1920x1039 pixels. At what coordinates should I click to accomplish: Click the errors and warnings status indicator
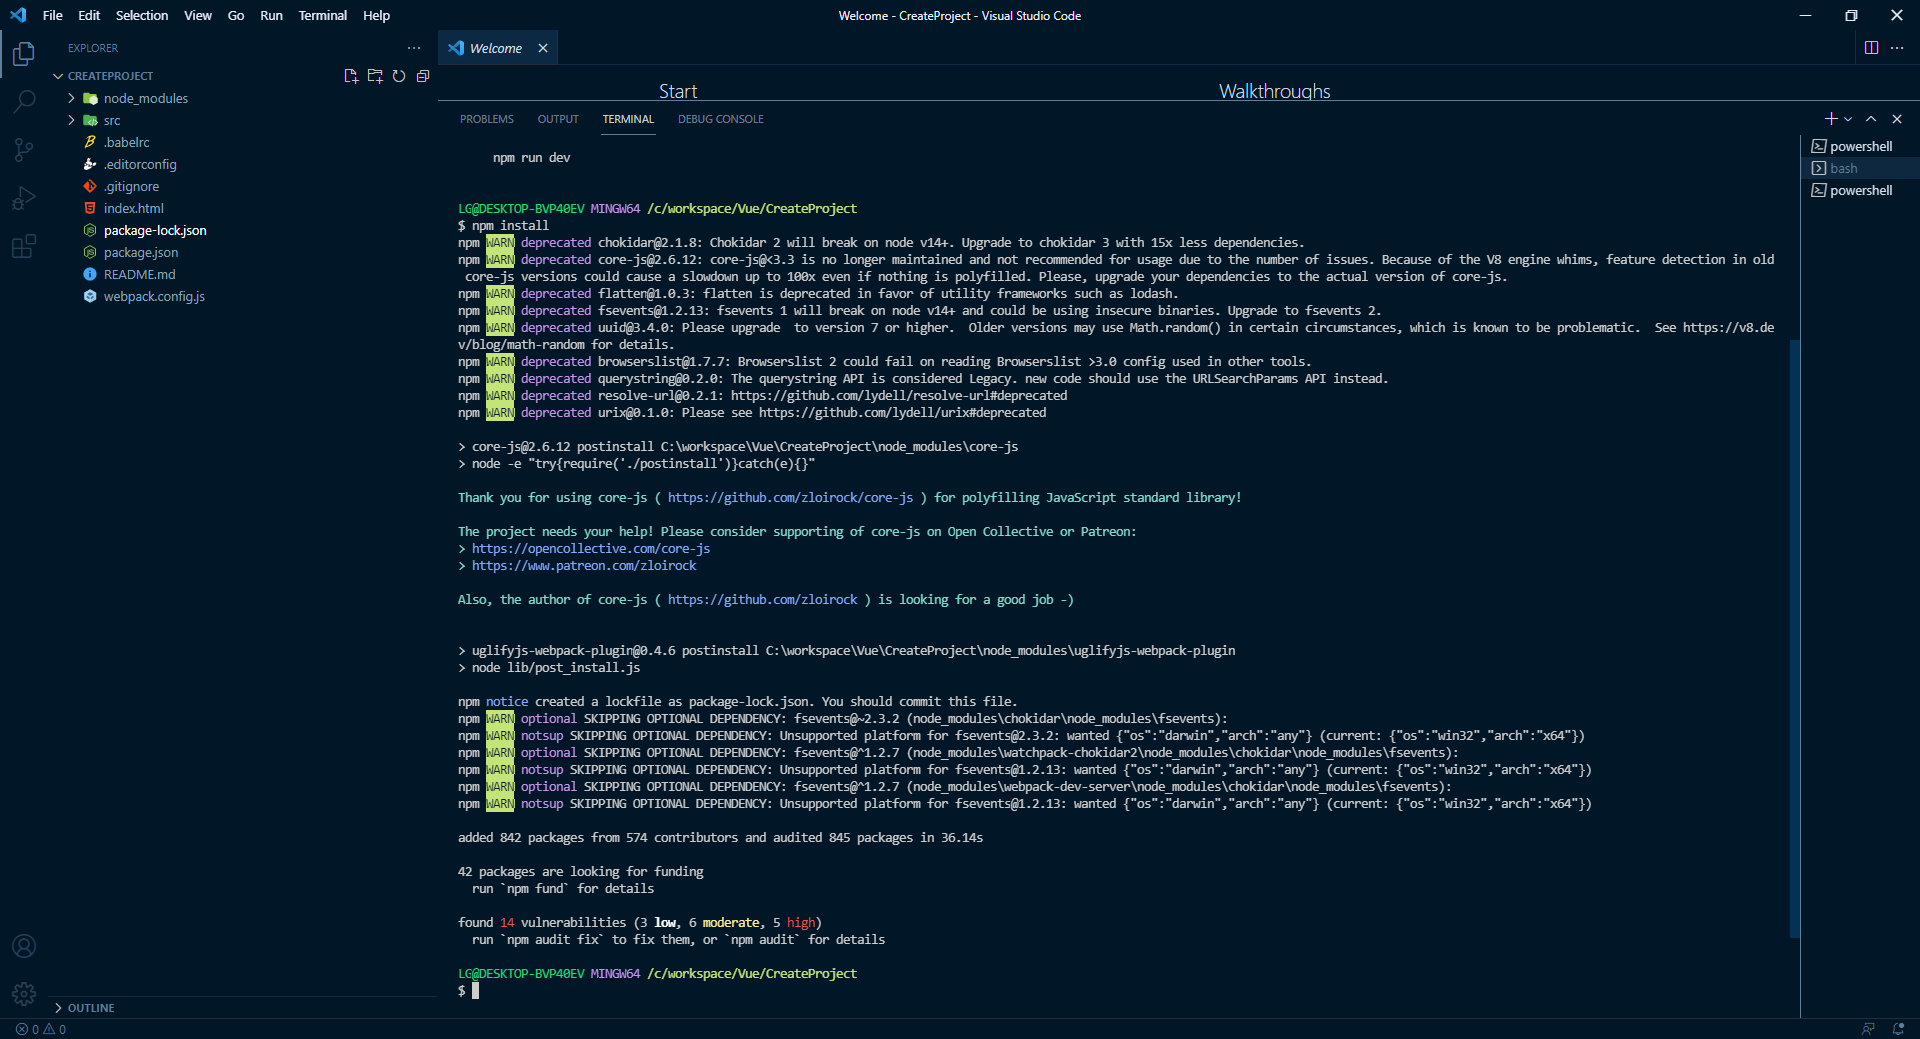(41, 1029)
